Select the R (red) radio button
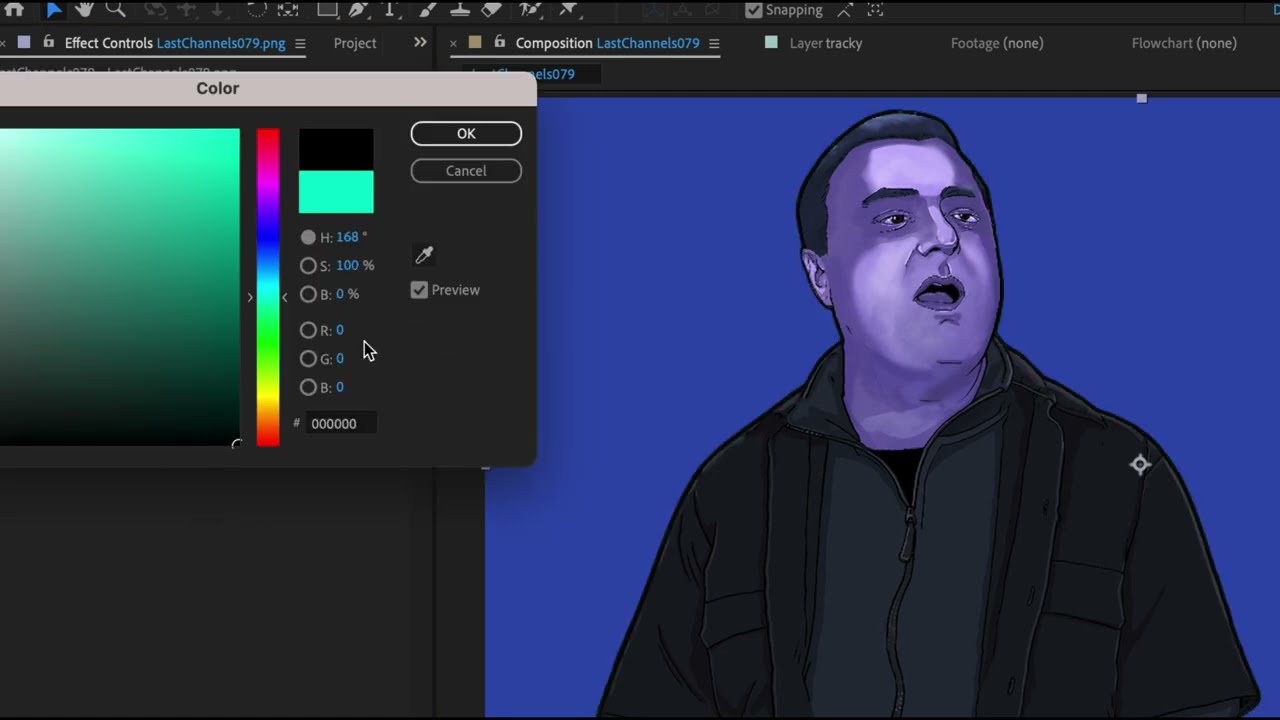1280x720 pixels. click(308, 330)
